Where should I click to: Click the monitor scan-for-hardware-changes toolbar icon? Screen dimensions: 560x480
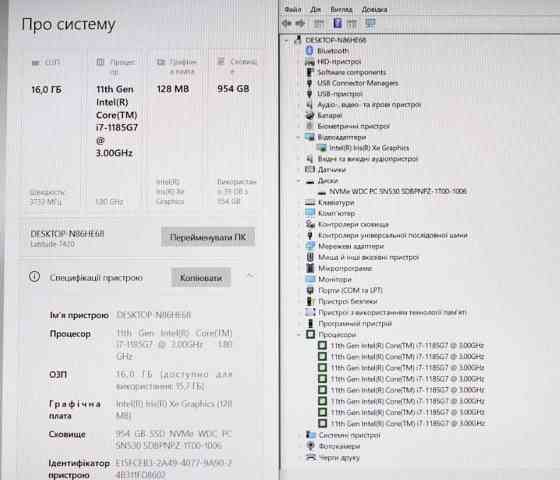coord(370,24)
